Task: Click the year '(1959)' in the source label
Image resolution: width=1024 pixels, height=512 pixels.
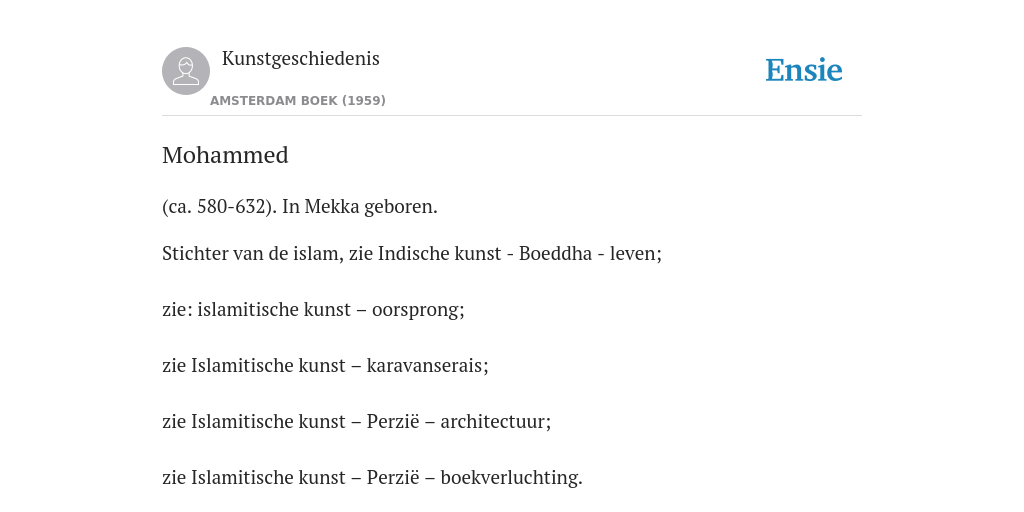Action: click(x=364, y=101)
